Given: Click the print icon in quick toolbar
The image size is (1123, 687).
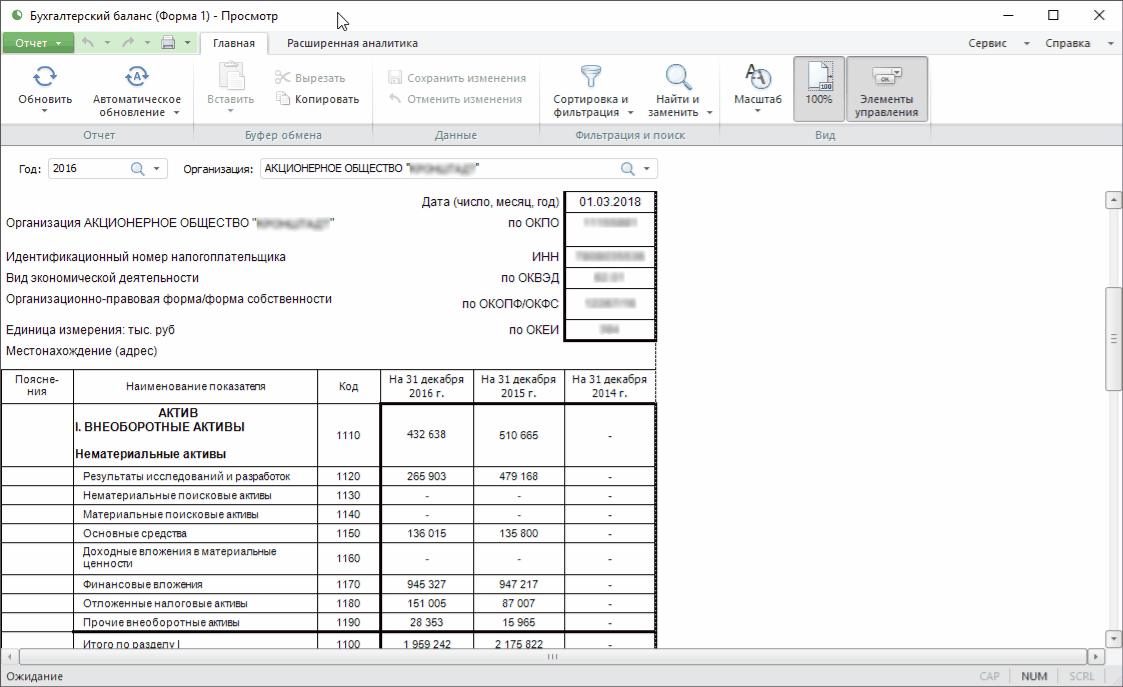Looking at the screenshot, I should 168,43.
